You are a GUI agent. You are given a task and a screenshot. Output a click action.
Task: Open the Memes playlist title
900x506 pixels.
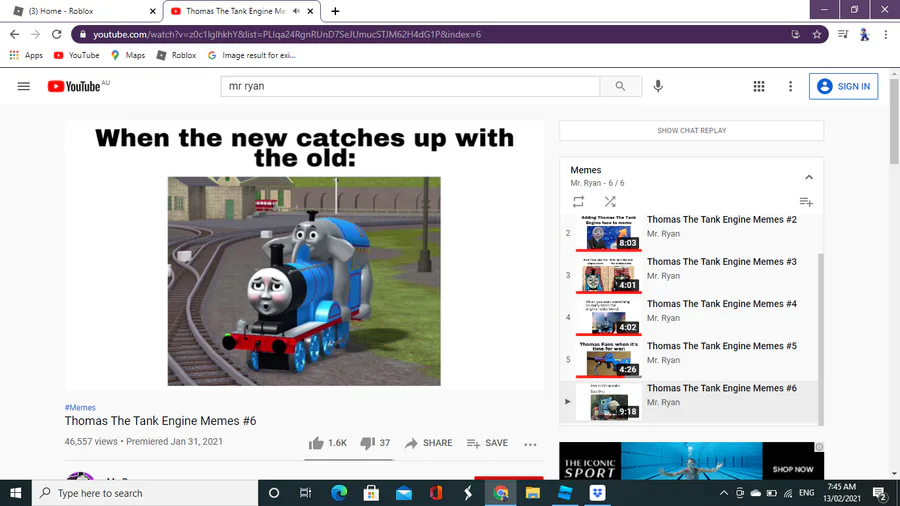point(585,170)
